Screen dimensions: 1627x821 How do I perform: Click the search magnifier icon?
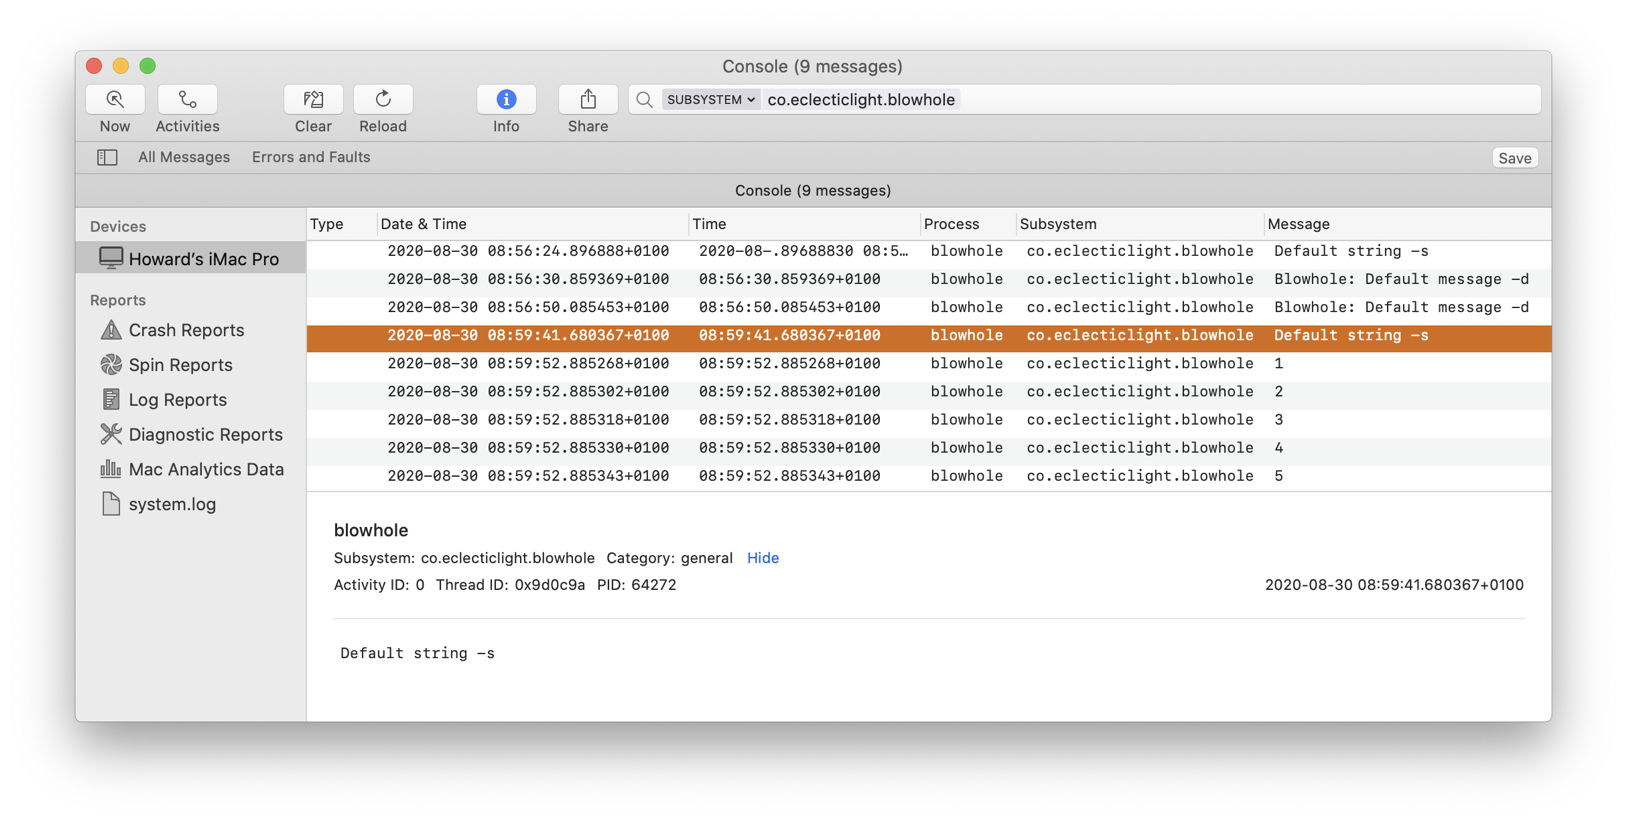coord(645,99)
